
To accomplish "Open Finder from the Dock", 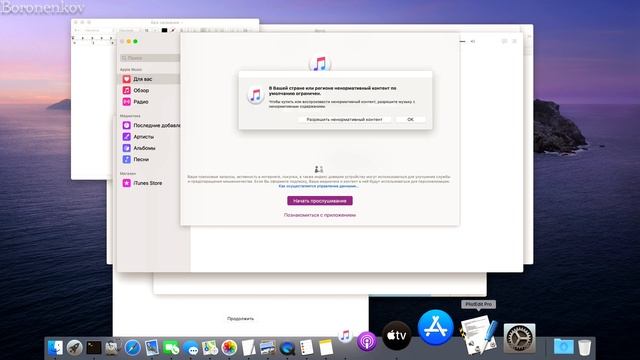I will (55, 348).
